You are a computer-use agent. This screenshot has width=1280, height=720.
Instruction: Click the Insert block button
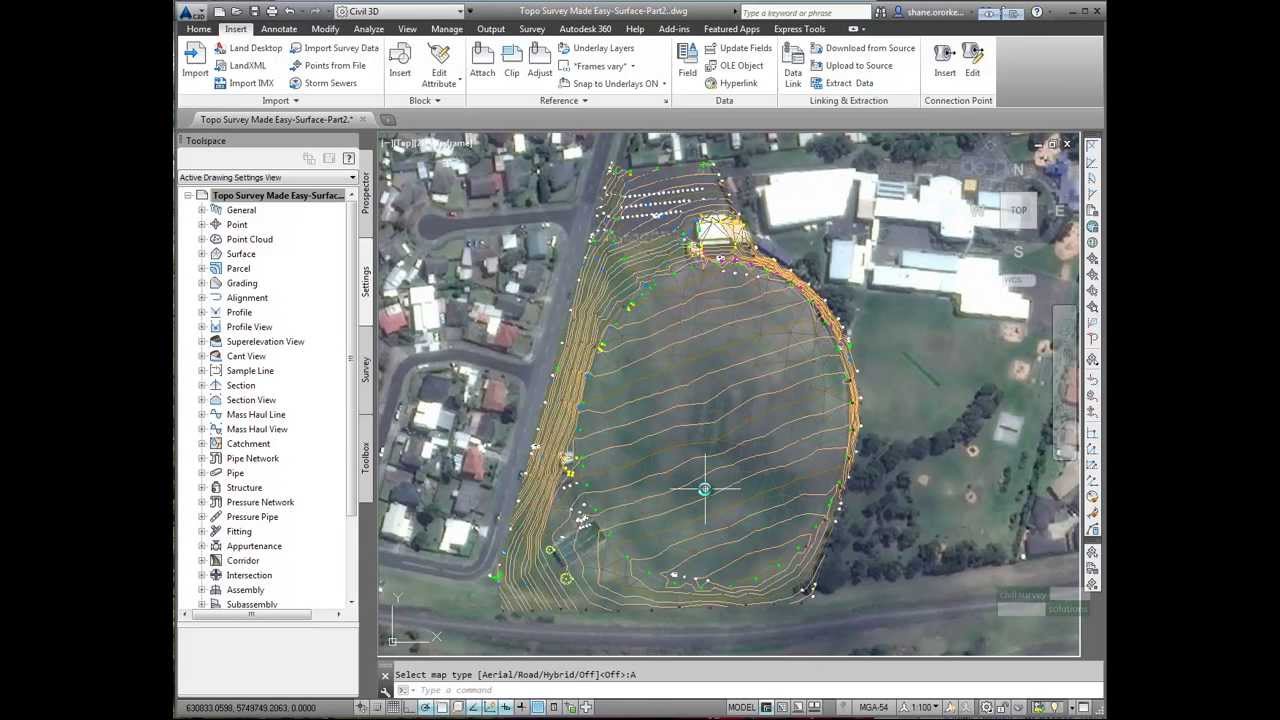point(400,60)
